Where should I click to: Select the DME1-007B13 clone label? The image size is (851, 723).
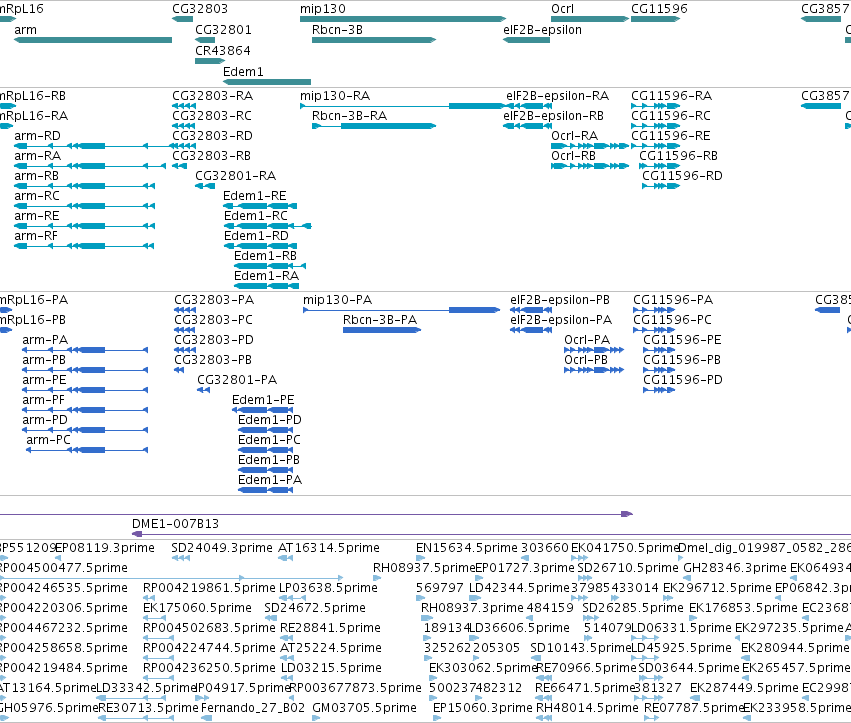pyautogui.click(x=175, y=524)
